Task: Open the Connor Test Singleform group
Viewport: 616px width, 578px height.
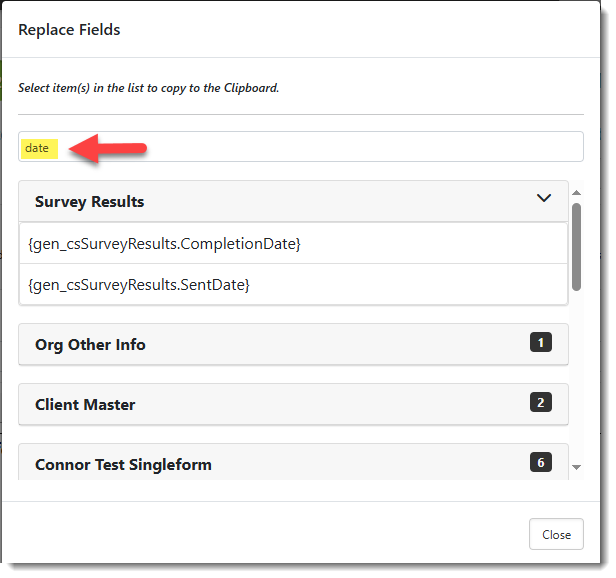Action: click(123, 464)
